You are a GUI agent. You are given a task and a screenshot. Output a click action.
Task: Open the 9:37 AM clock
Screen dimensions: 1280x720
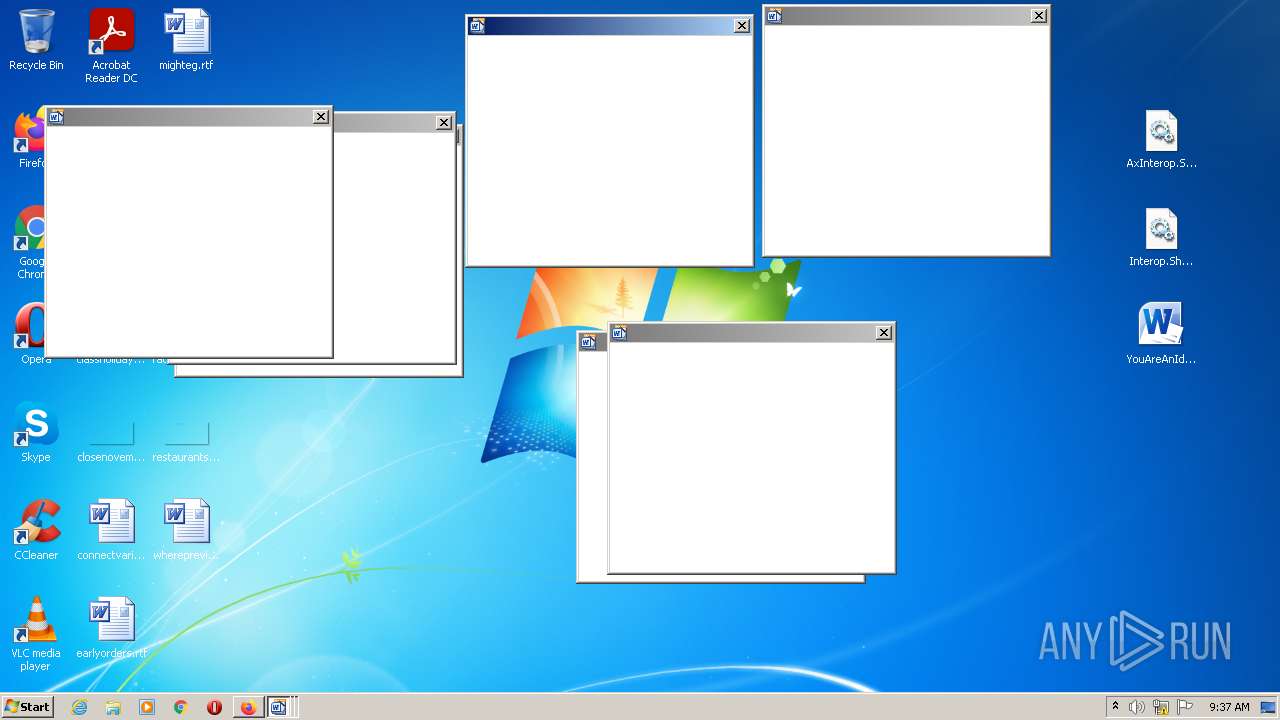point(1229,707)
